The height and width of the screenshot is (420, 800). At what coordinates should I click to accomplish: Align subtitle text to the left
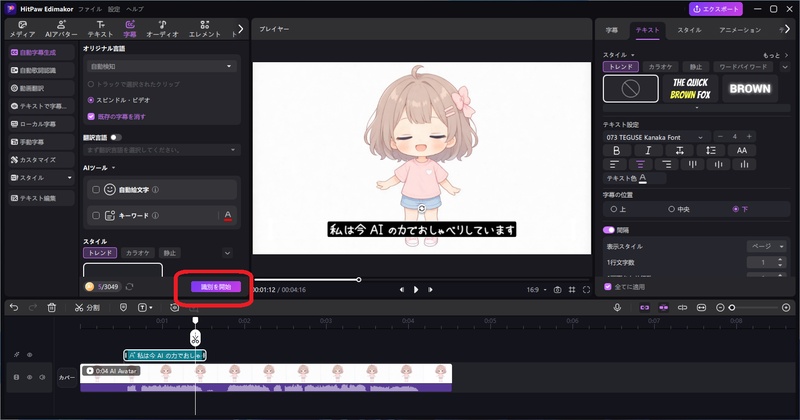pos(614,164)
